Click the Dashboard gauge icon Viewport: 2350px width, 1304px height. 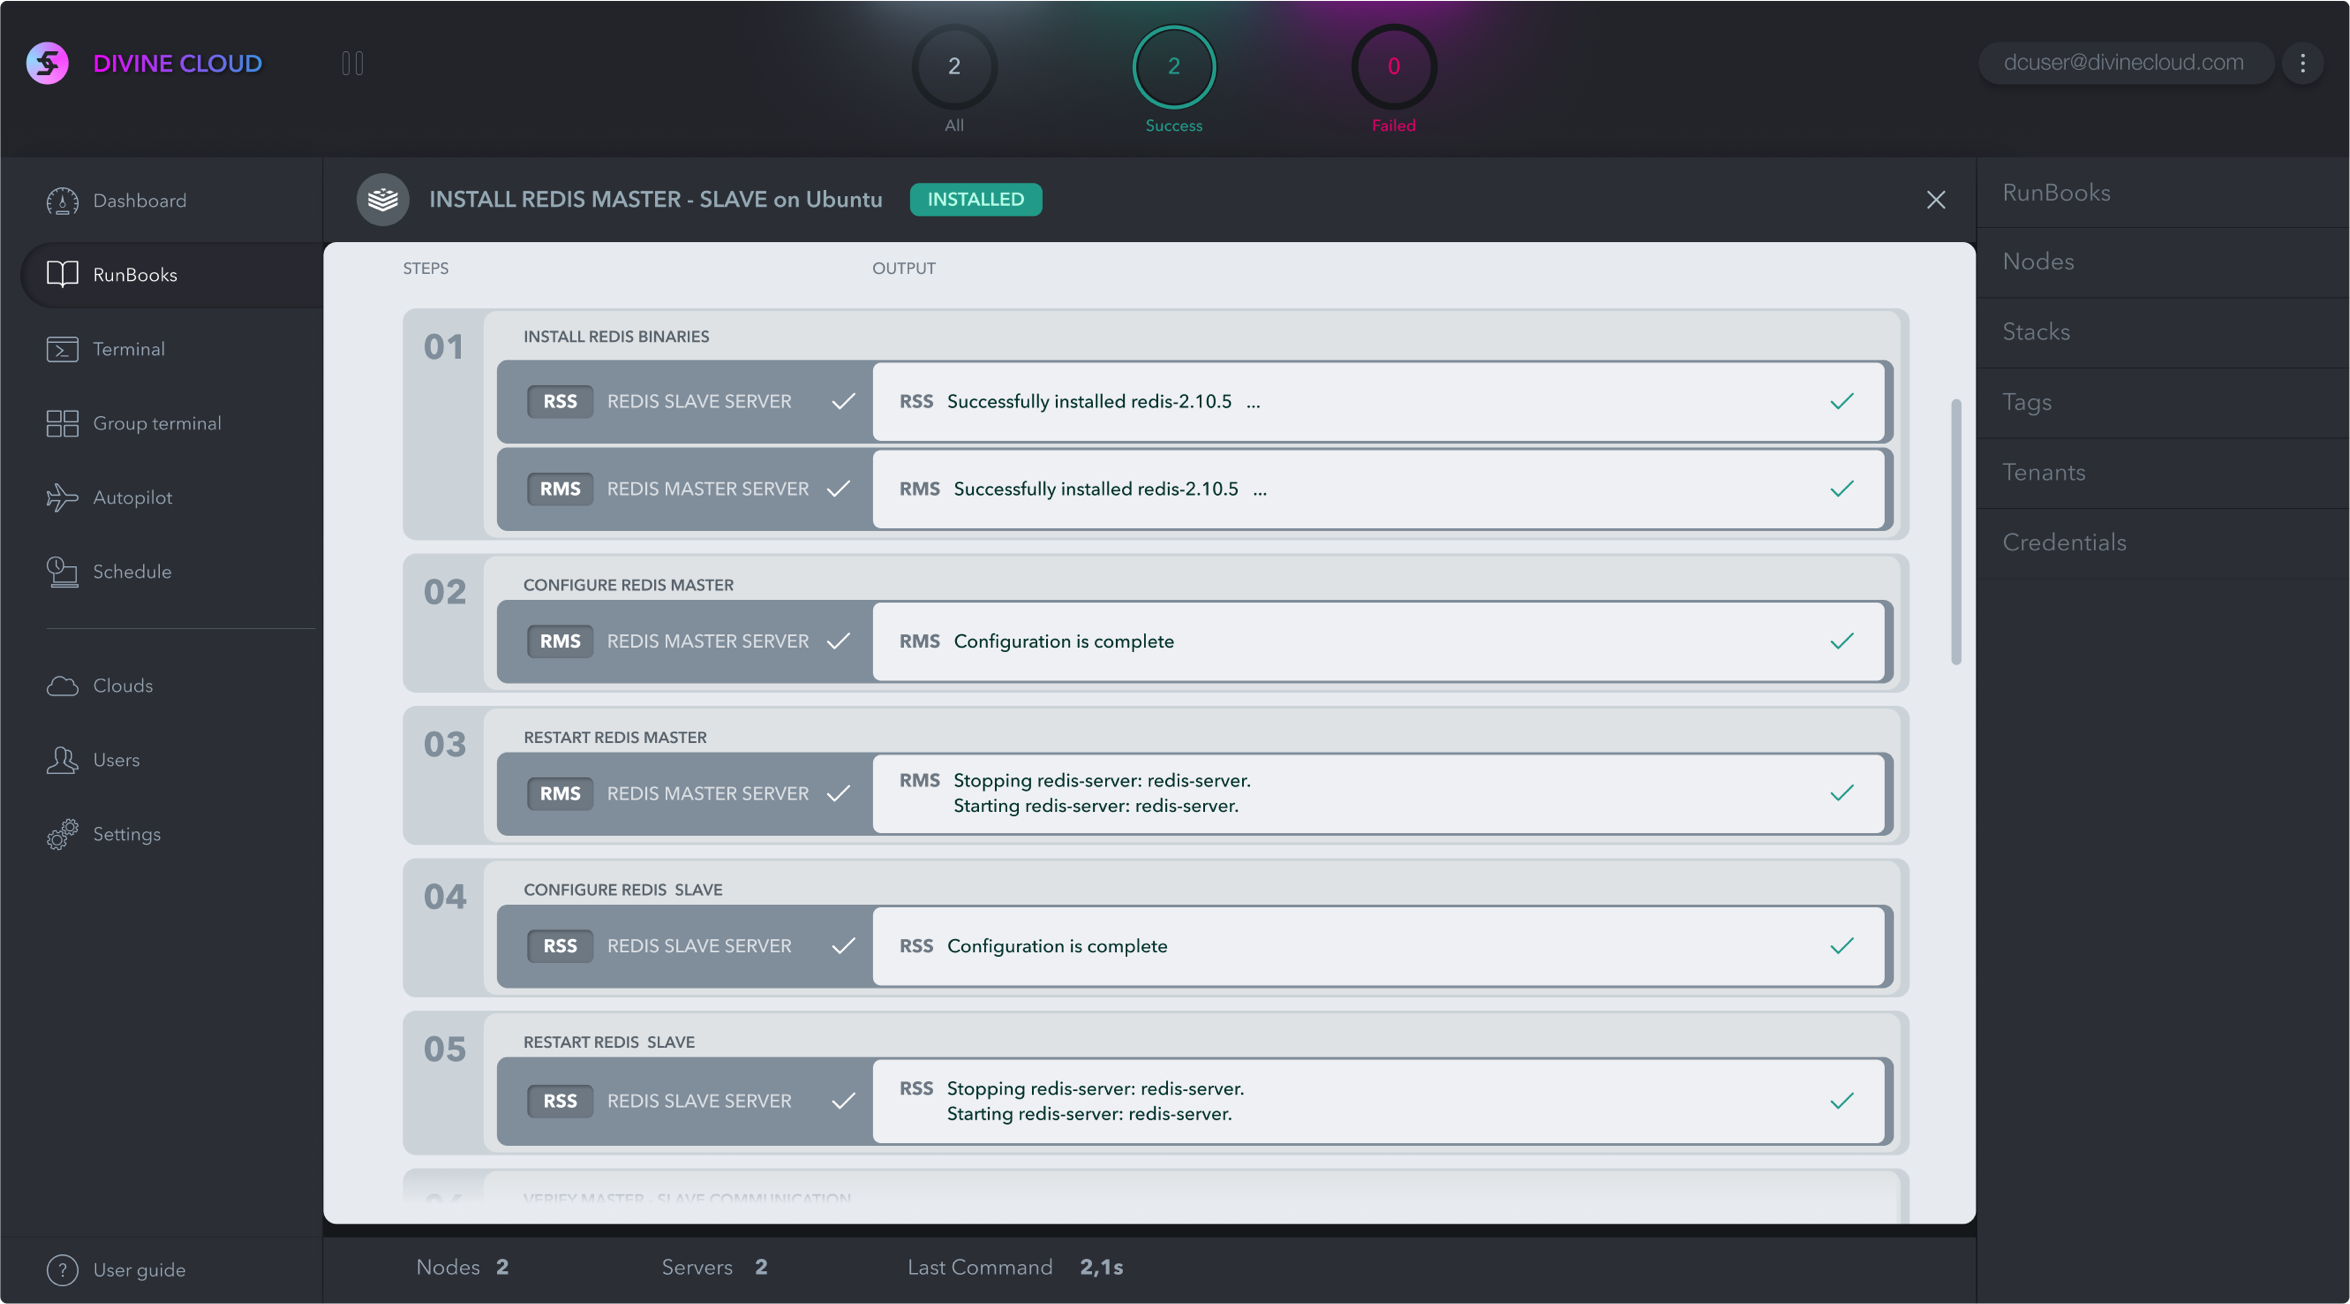pos(62,201)
